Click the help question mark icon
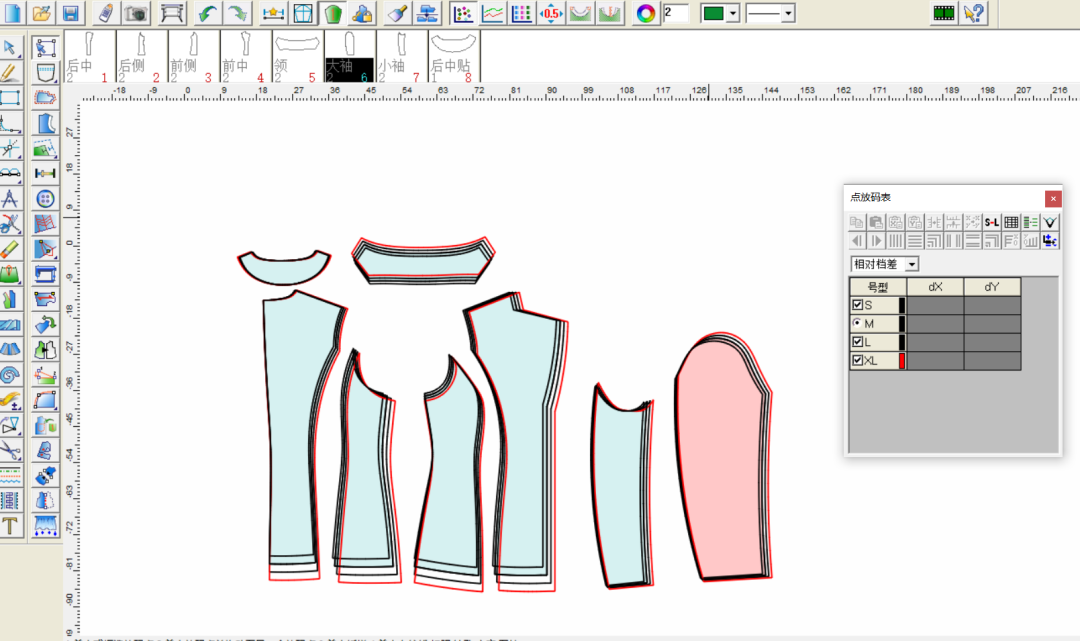Viewport: 1080px width, 641px height. (x=973, y=13)
